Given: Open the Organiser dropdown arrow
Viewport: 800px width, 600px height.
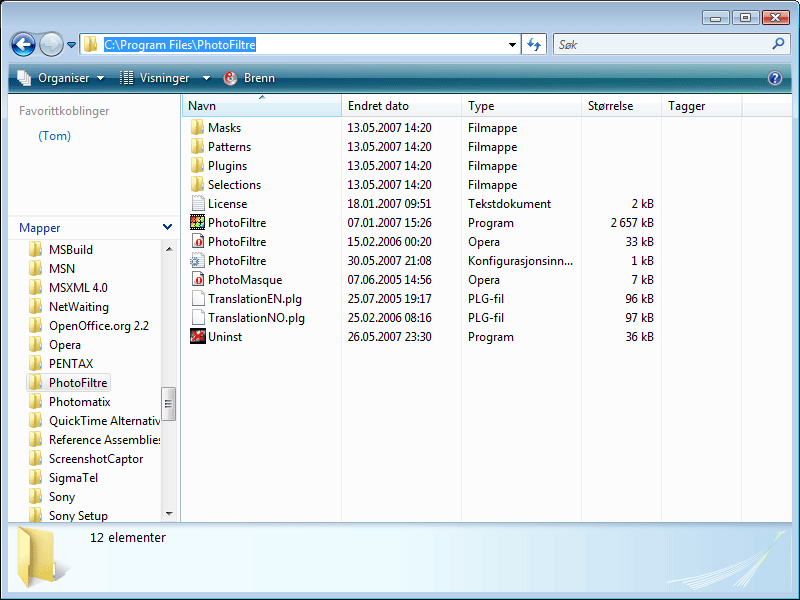Looking at the screenshot, I should point(101,78).
